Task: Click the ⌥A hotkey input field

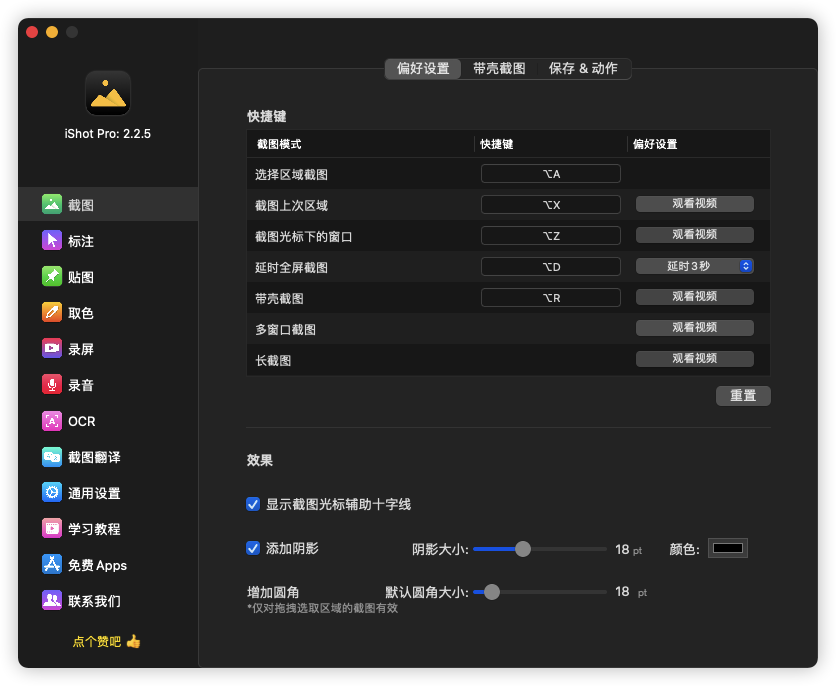Action: click(x=550, y=172)
